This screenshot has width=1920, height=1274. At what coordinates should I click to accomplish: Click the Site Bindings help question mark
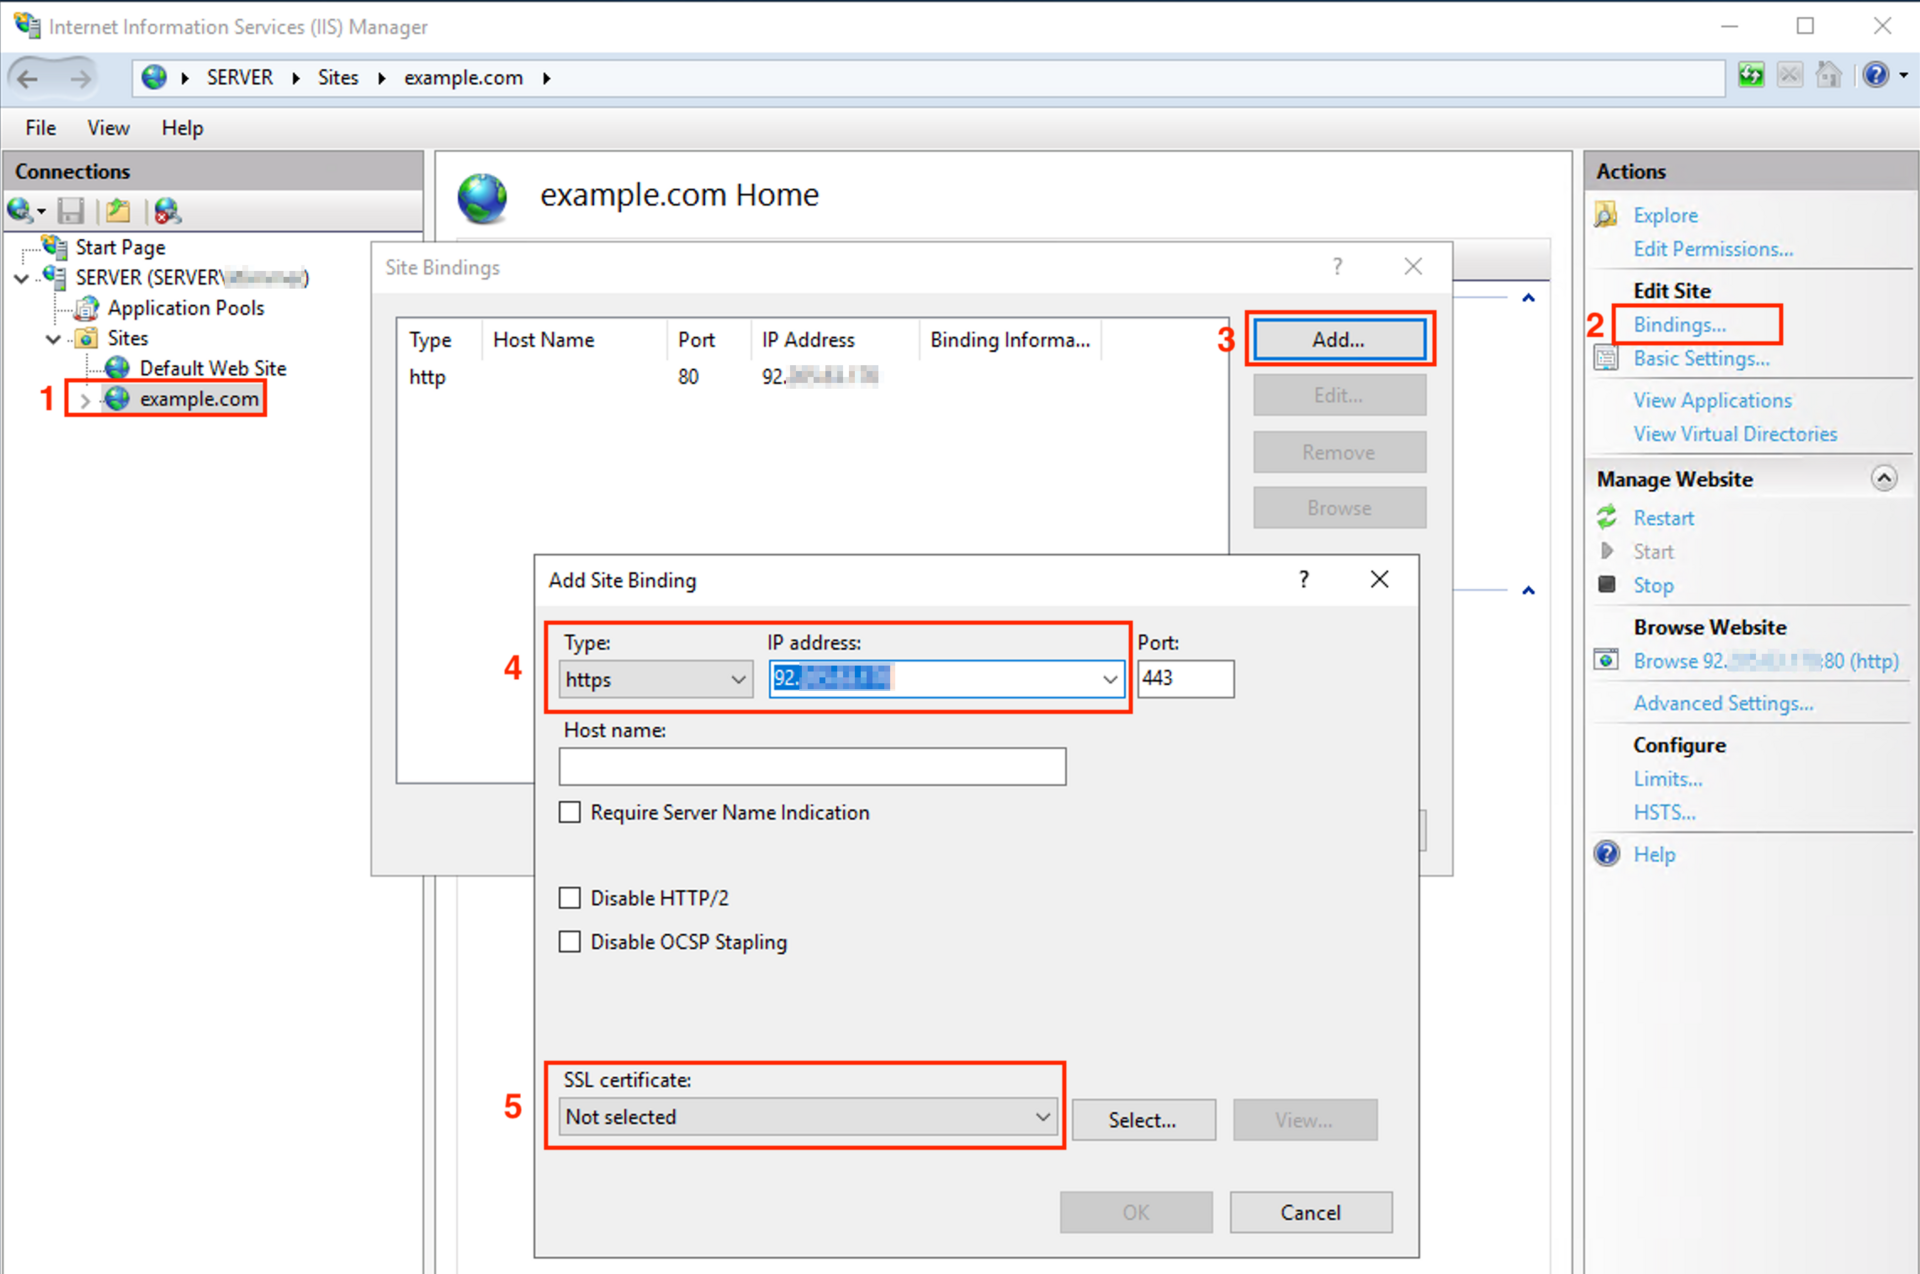coord(1337,266)
